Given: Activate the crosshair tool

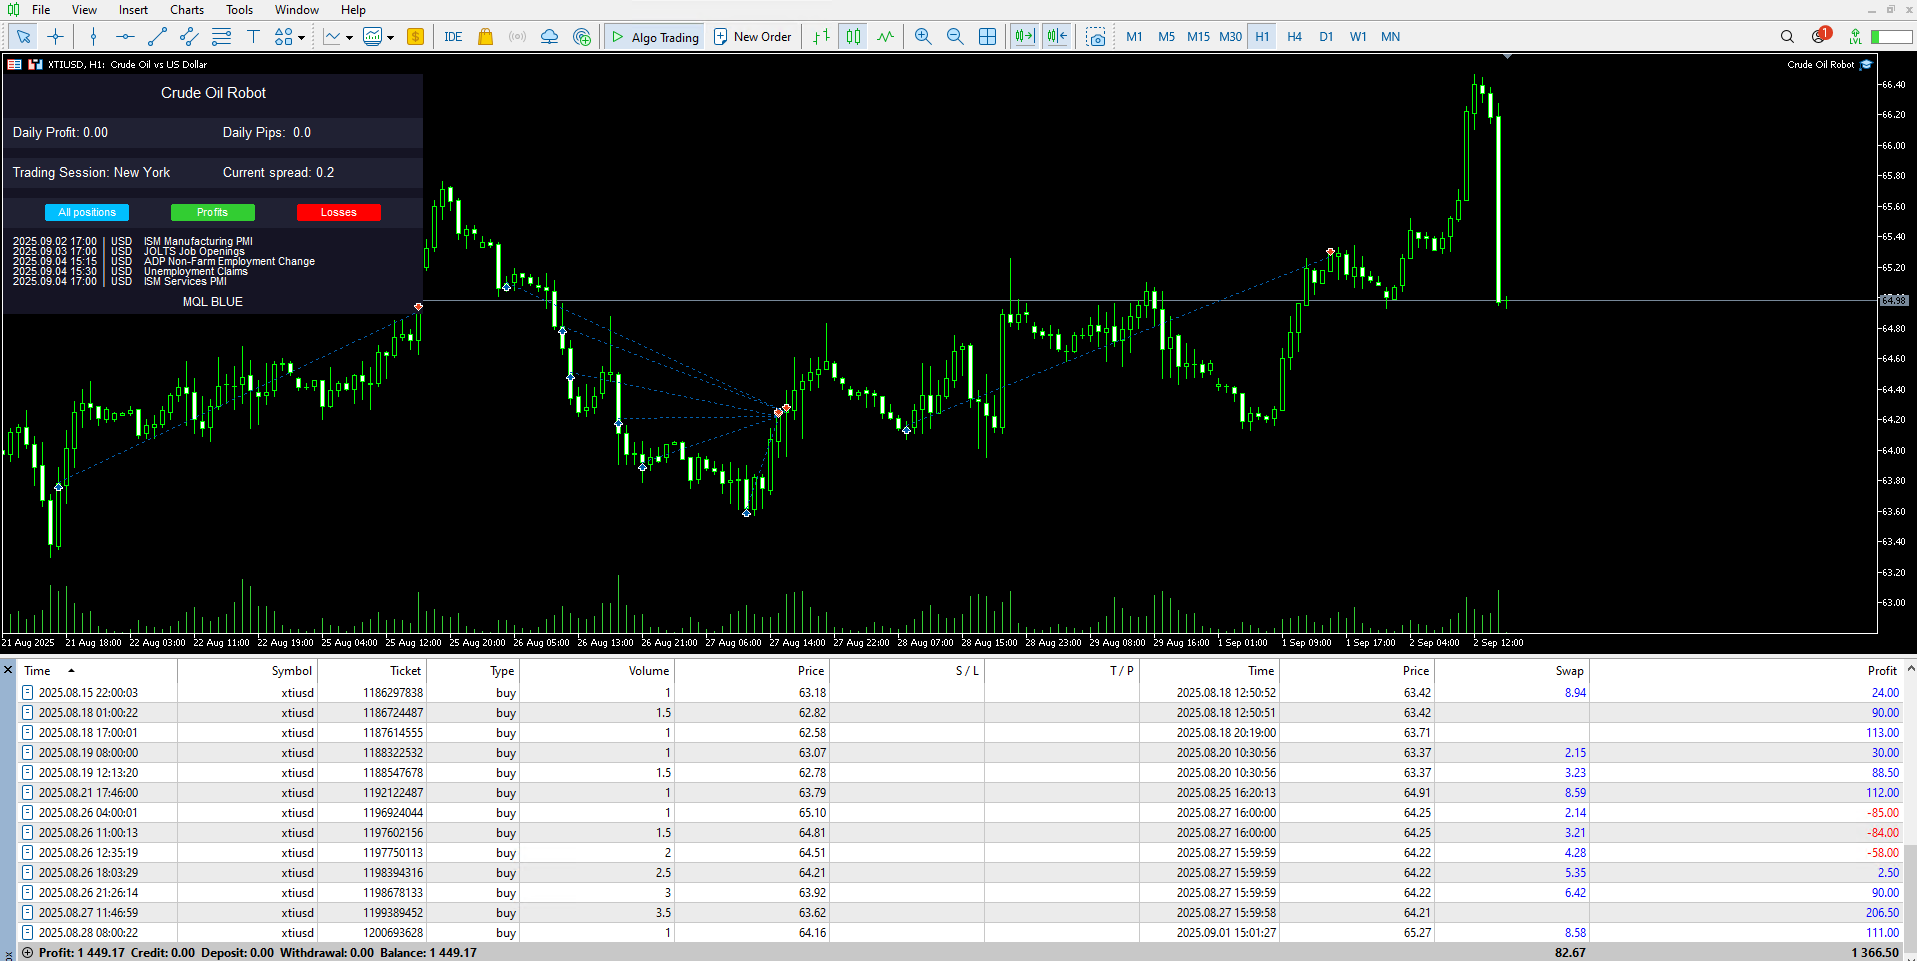Looking at the screenshot, I should (55, 37).
